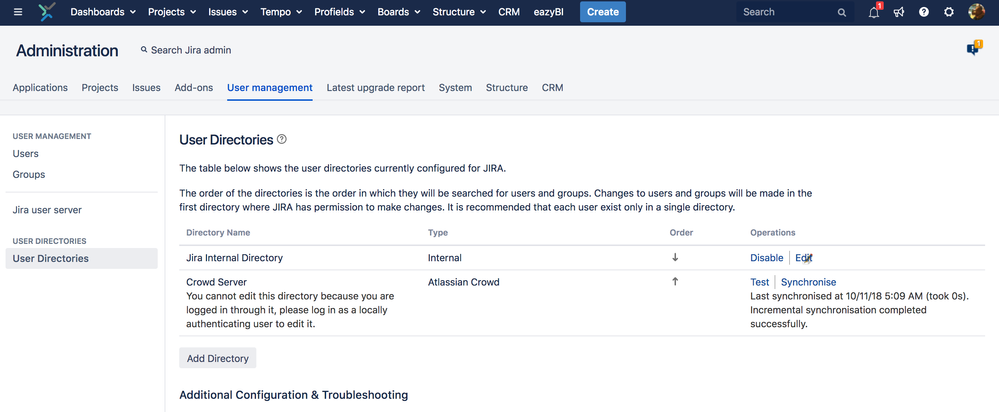The width and height of the screenshot is (999, 412).
Task: Click 'Additional Configuration & Troubleshooting' heading
Action: (x=294, y=395)
